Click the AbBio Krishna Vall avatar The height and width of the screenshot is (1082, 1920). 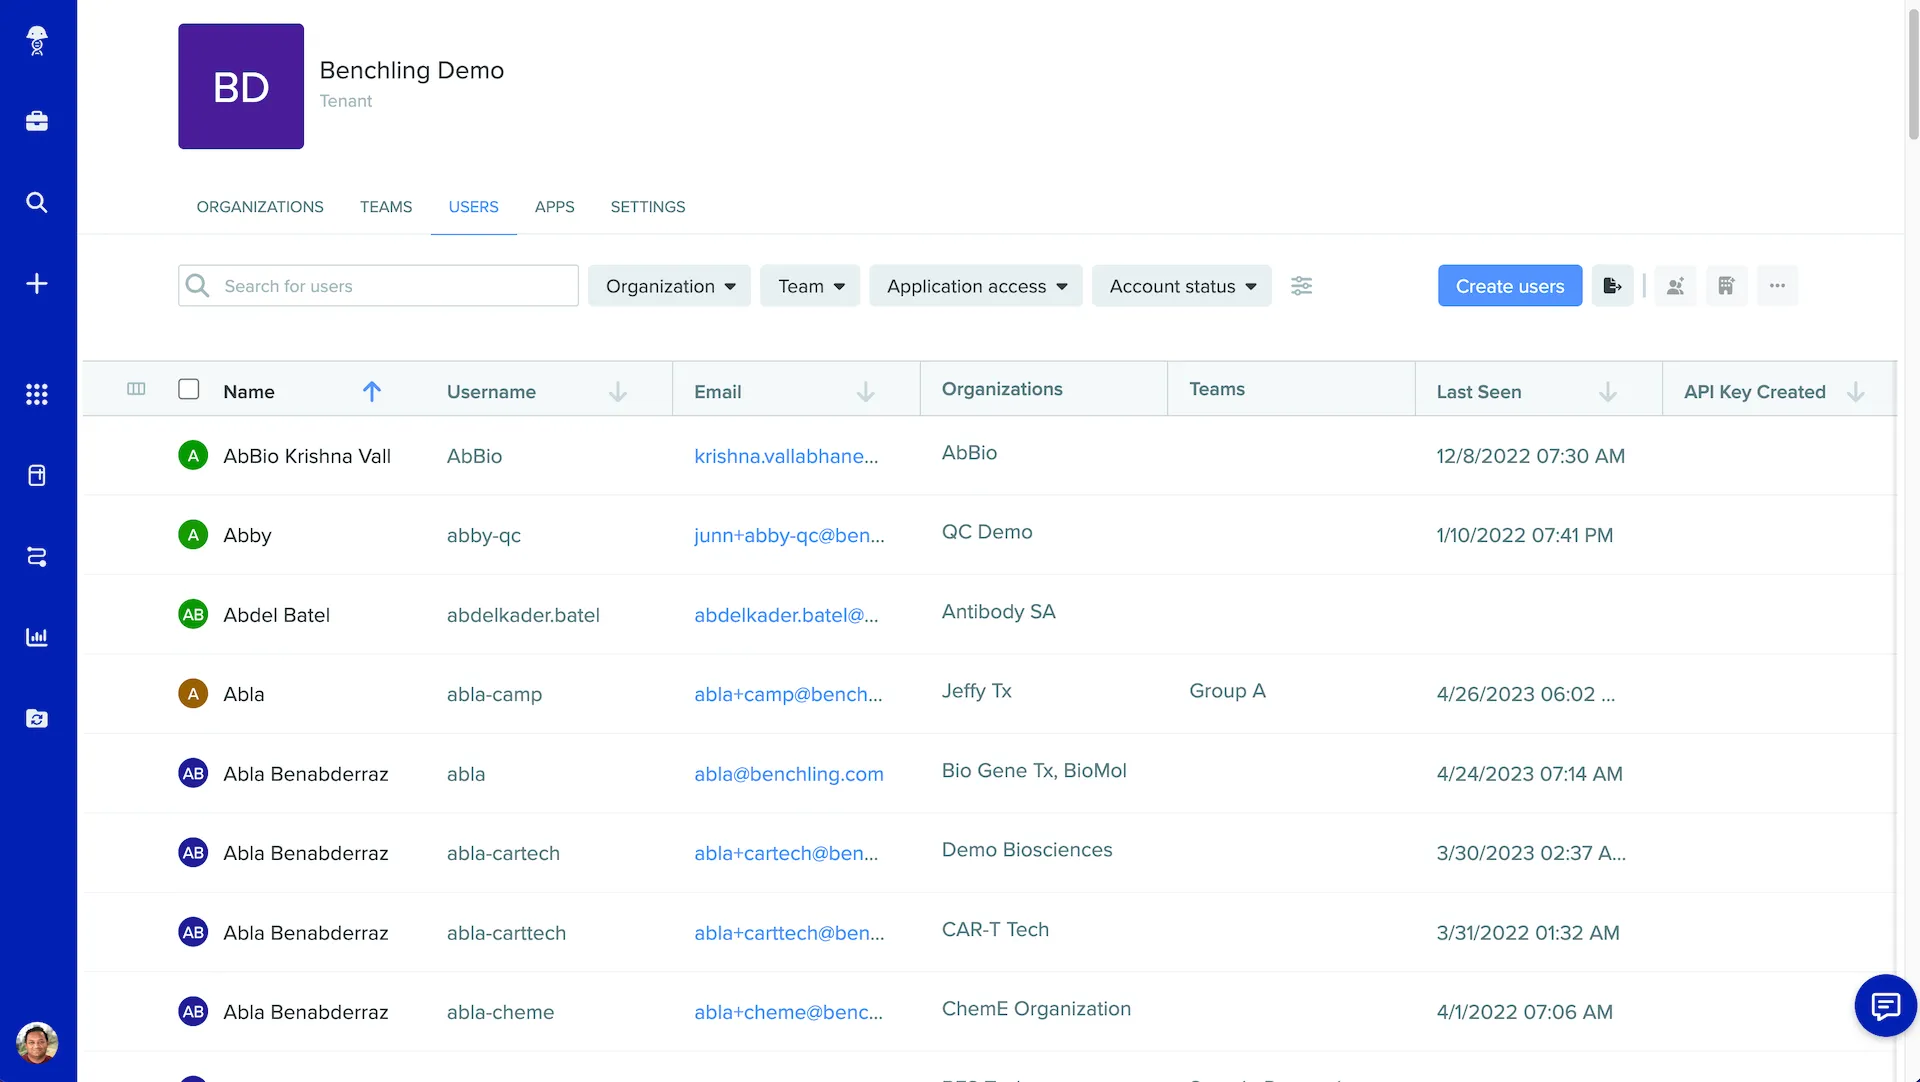193,456
